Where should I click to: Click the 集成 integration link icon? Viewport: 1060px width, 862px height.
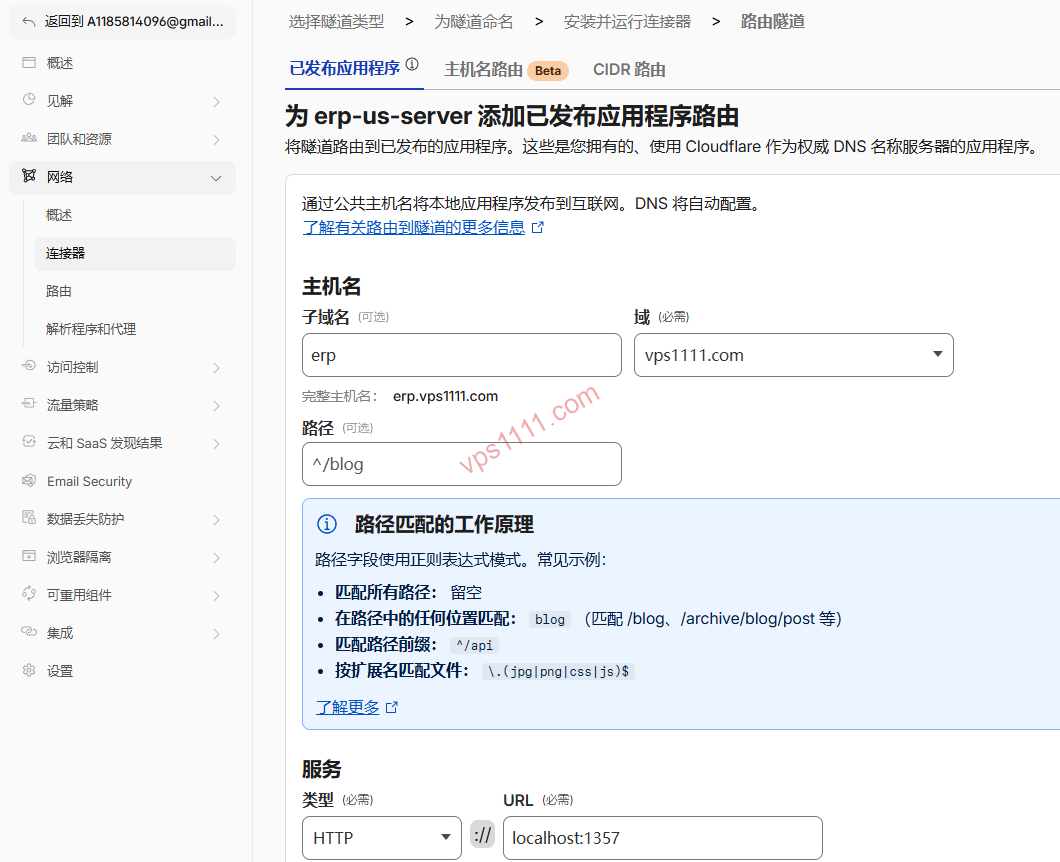pos(29,631)
